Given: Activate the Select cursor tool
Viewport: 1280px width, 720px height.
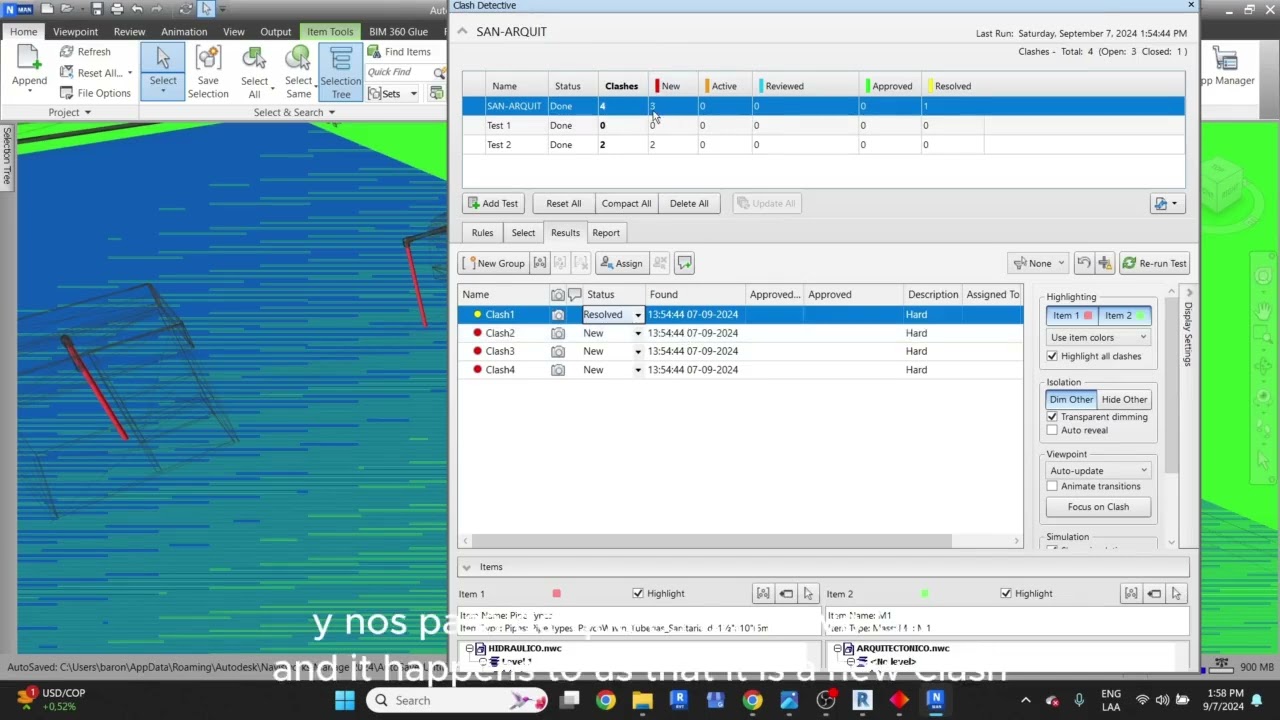Looking at the screenshot, I should pyautogui.click(x=163, y=70).
